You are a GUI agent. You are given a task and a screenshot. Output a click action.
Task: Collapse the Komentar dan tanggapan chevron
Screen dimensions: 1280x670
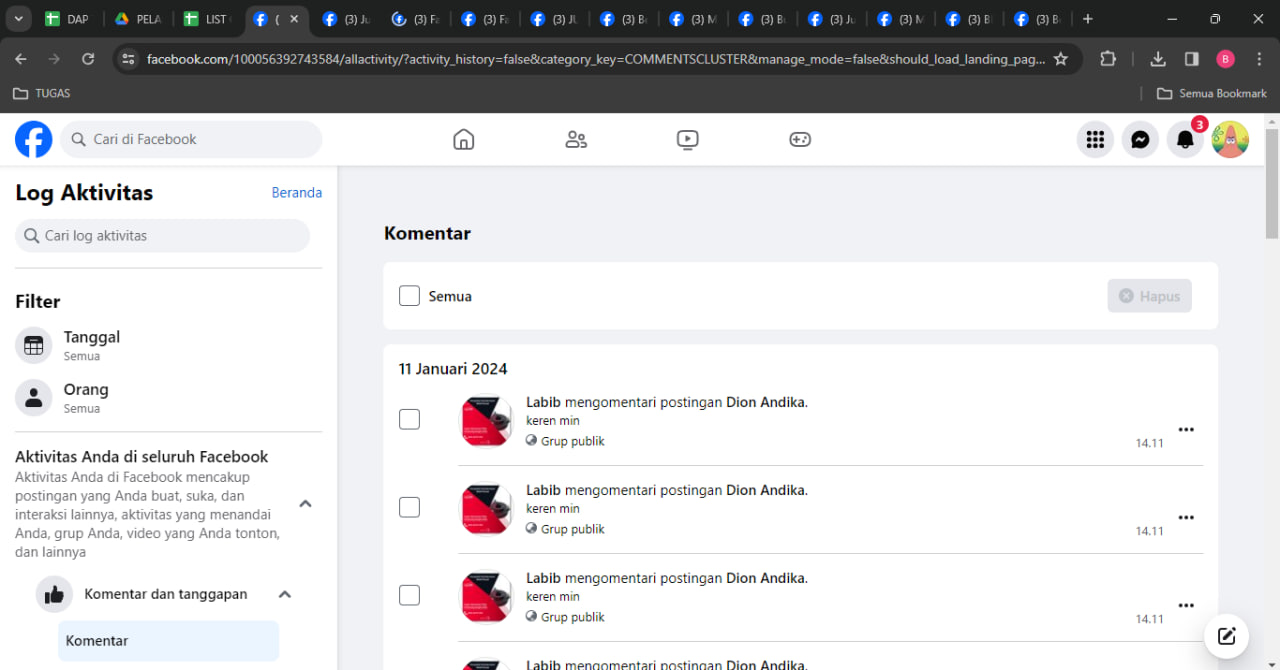[285, 594]
